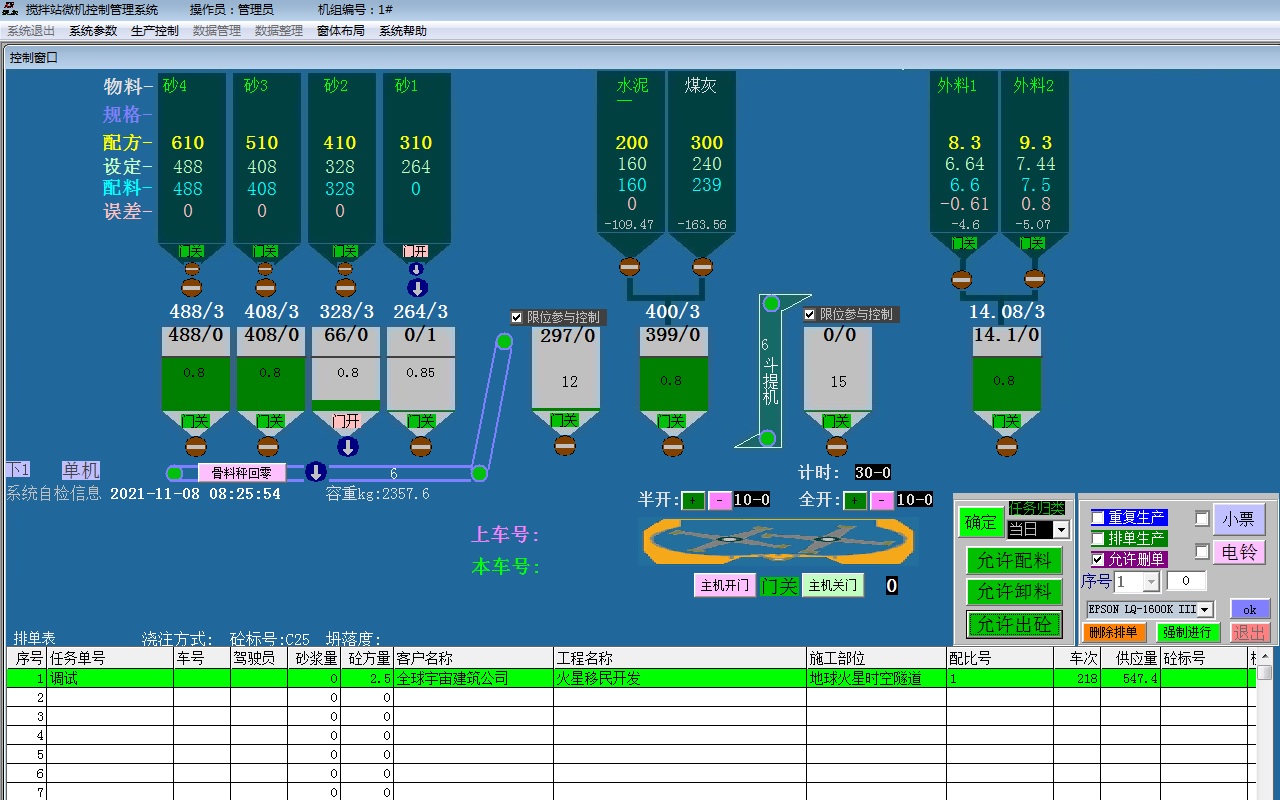Screen dimensions: 1280x800
Task: Toggle the checkbox beside the 小票 button
Action: pos(1202,519)
